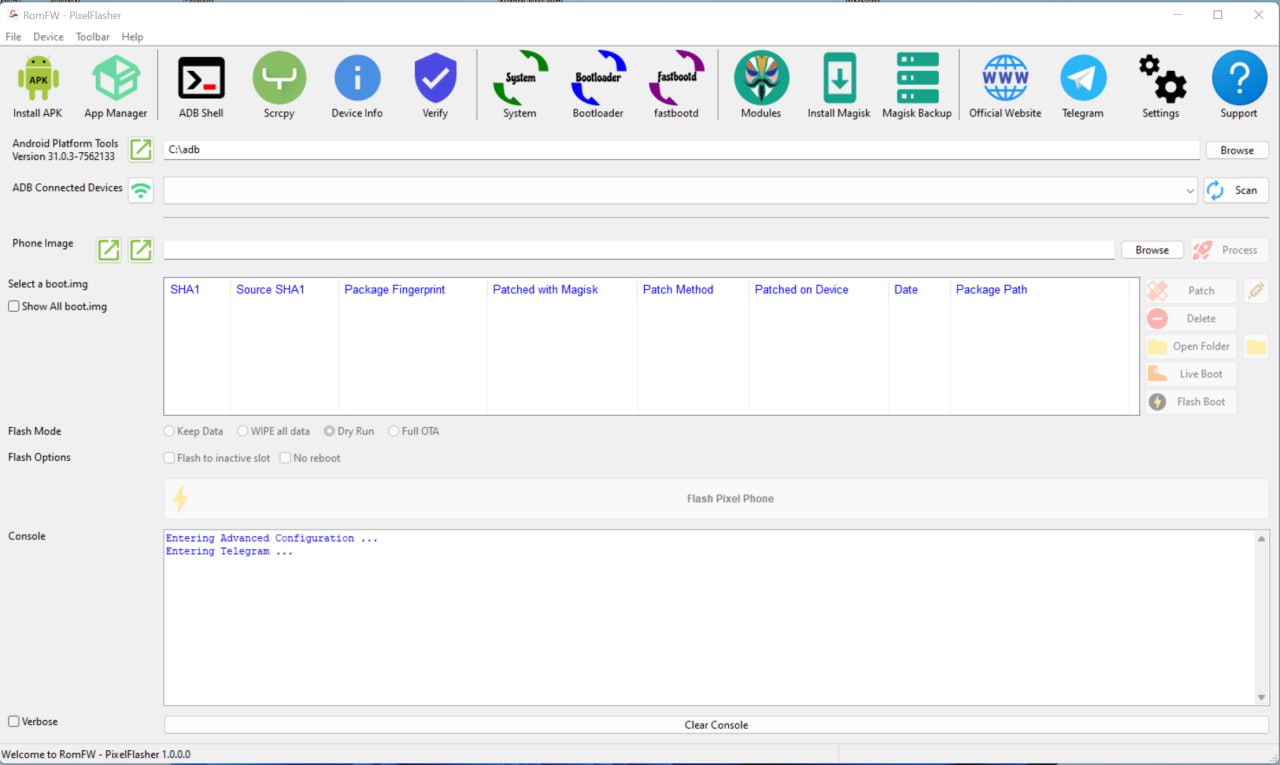Click folder icon right of Open Folder
This screenshot has height=765, width=1280.
click(1256, 346)
